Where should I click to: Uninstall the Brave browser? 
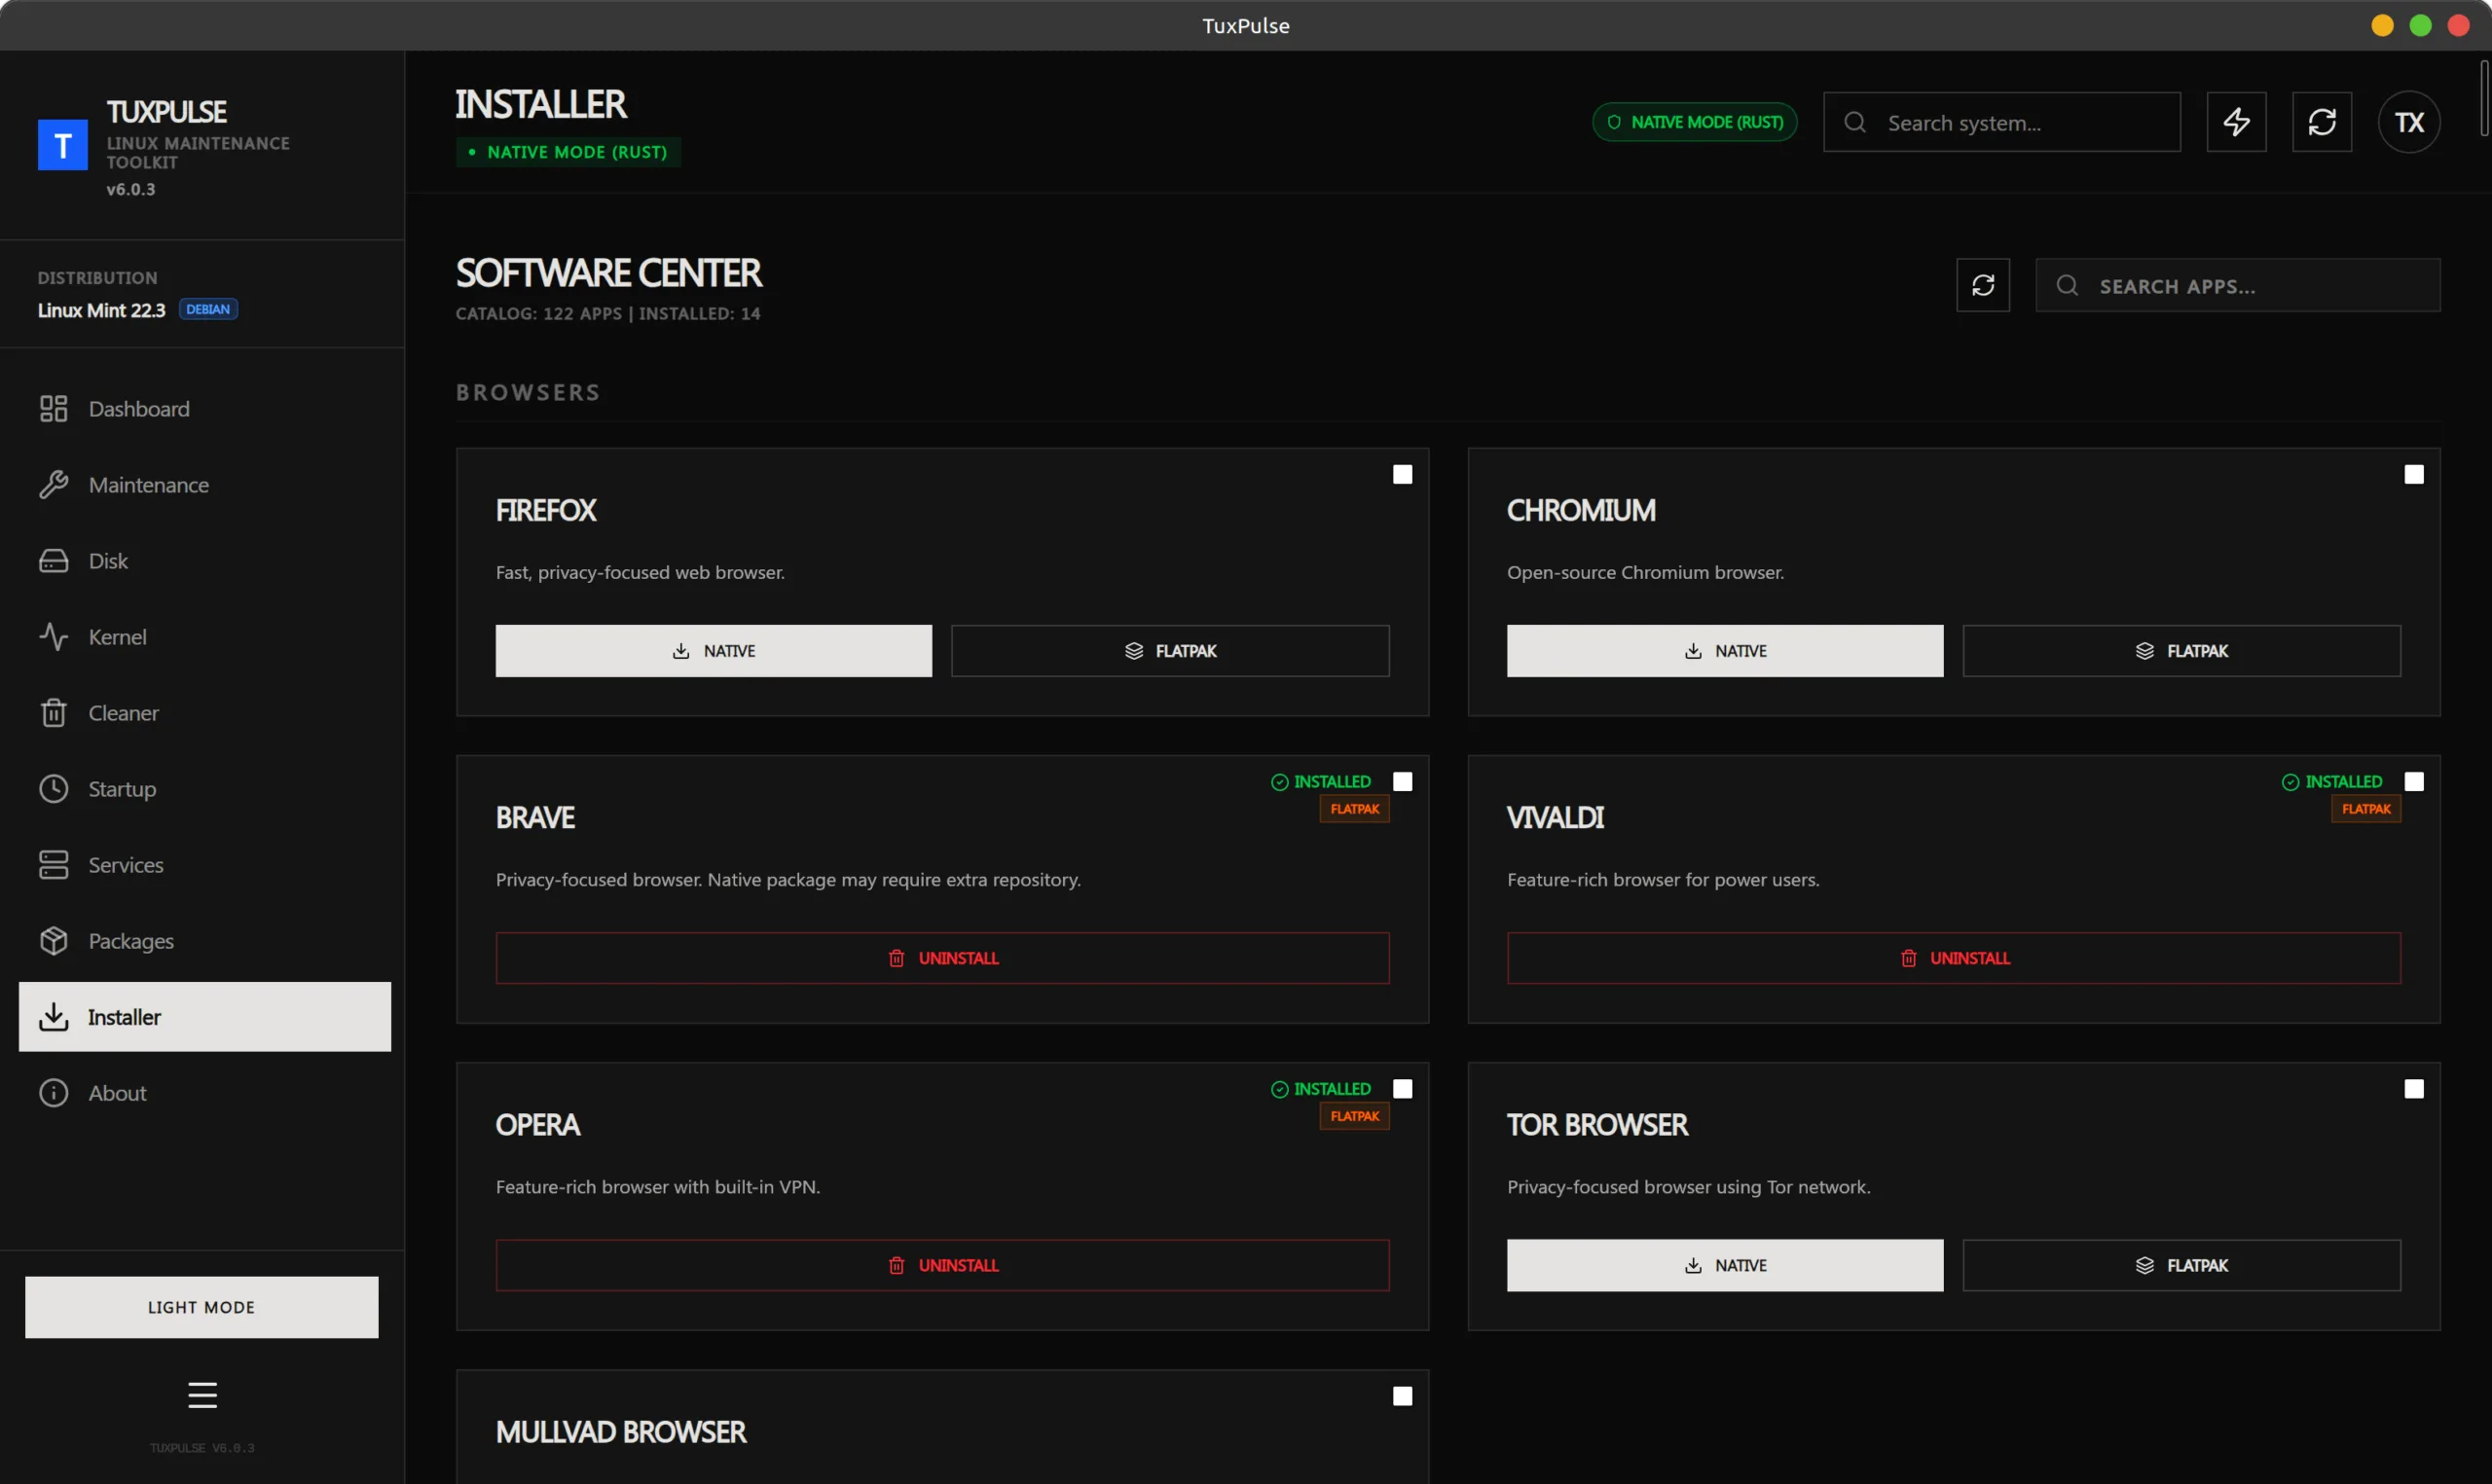pos(942,958)
